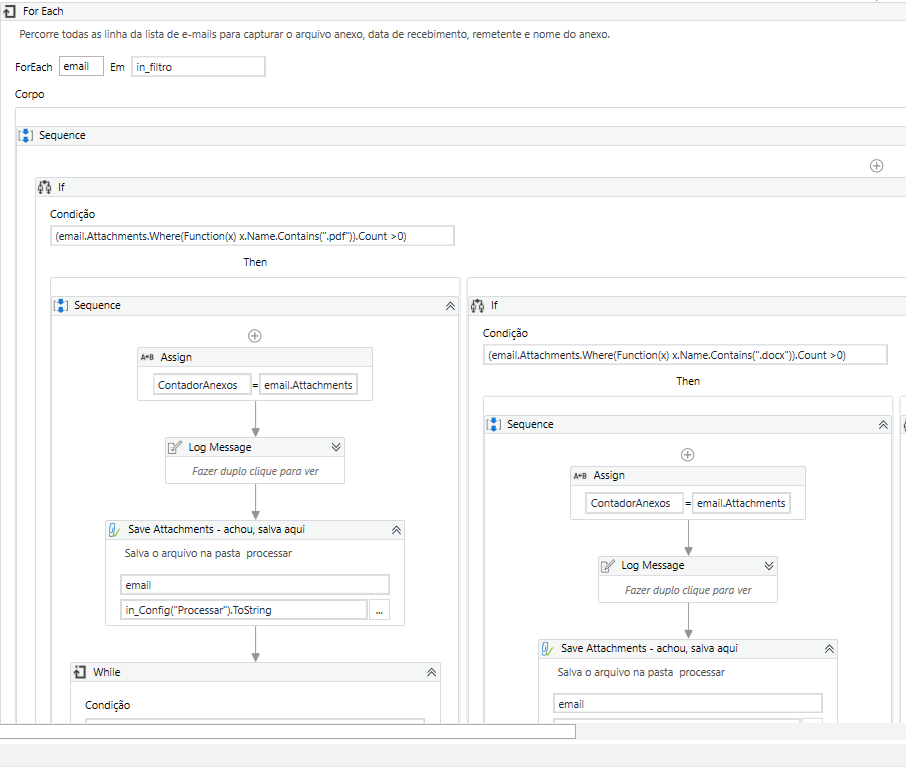
Task: Click the right Assign activity icon
Action: tap(580, 476)
